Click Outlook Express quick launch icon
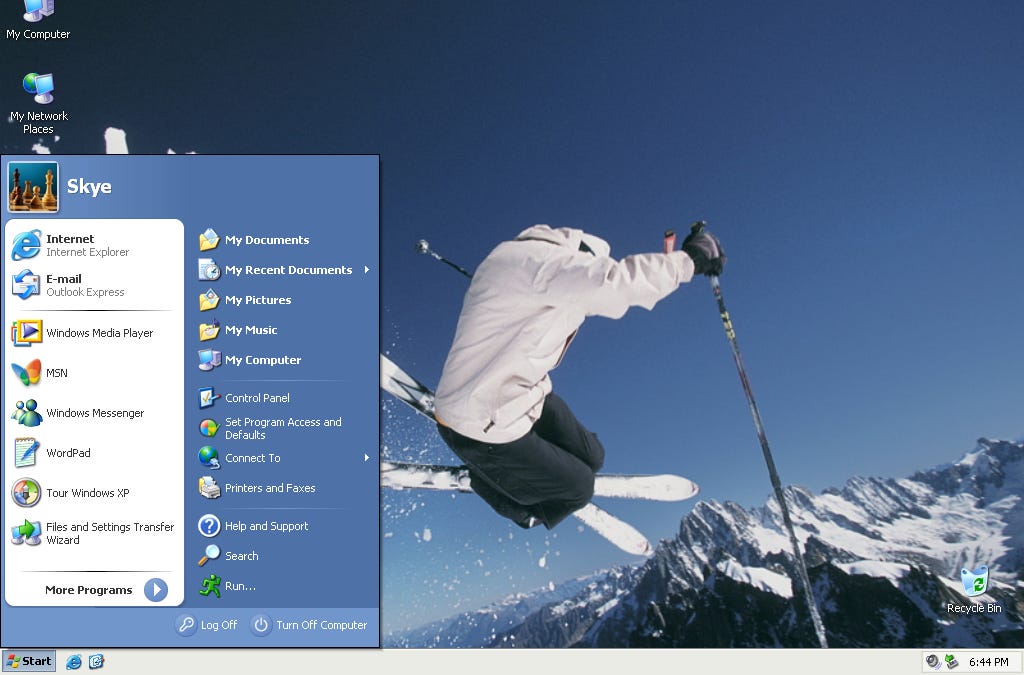This screenshot has height=675, width=1024. (97, 662)
